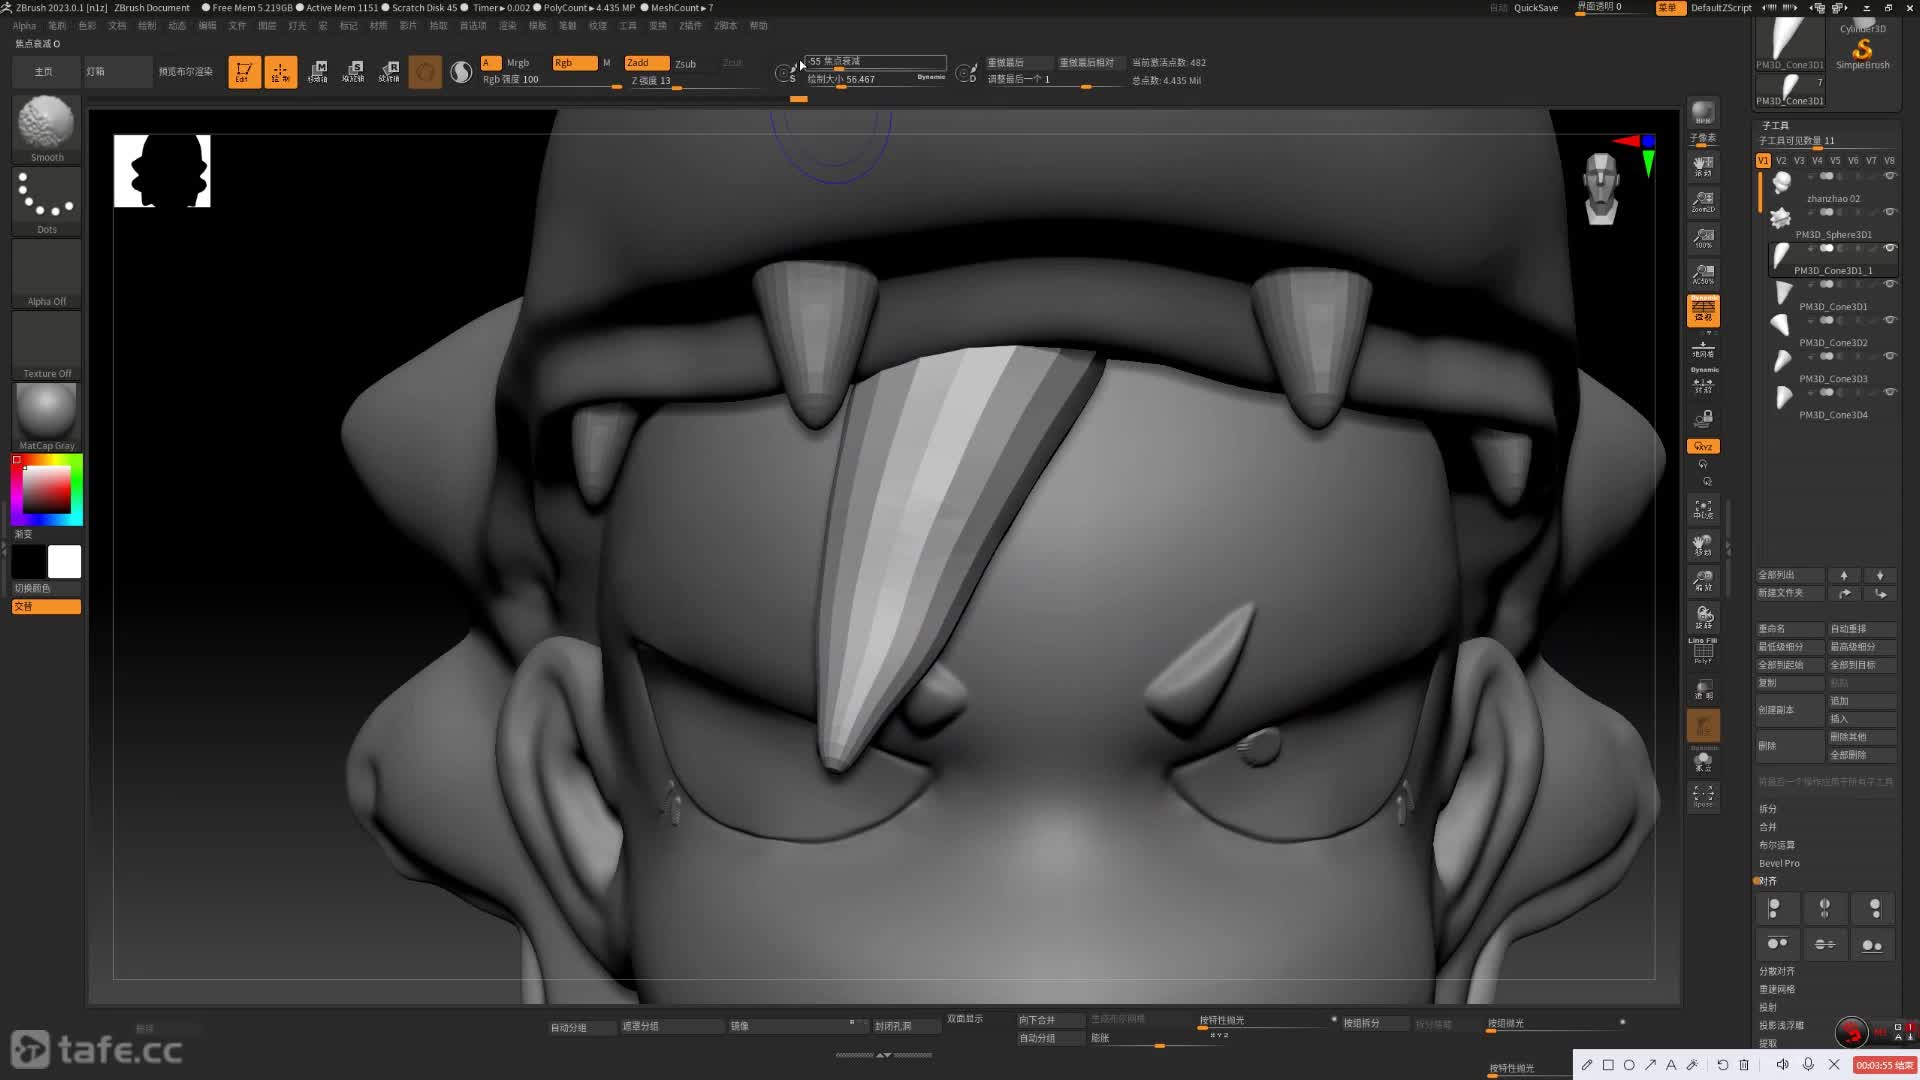Click the Zoom3D scale icon
This screenshot has width=1920, height=1080.
pos(1703,582)
